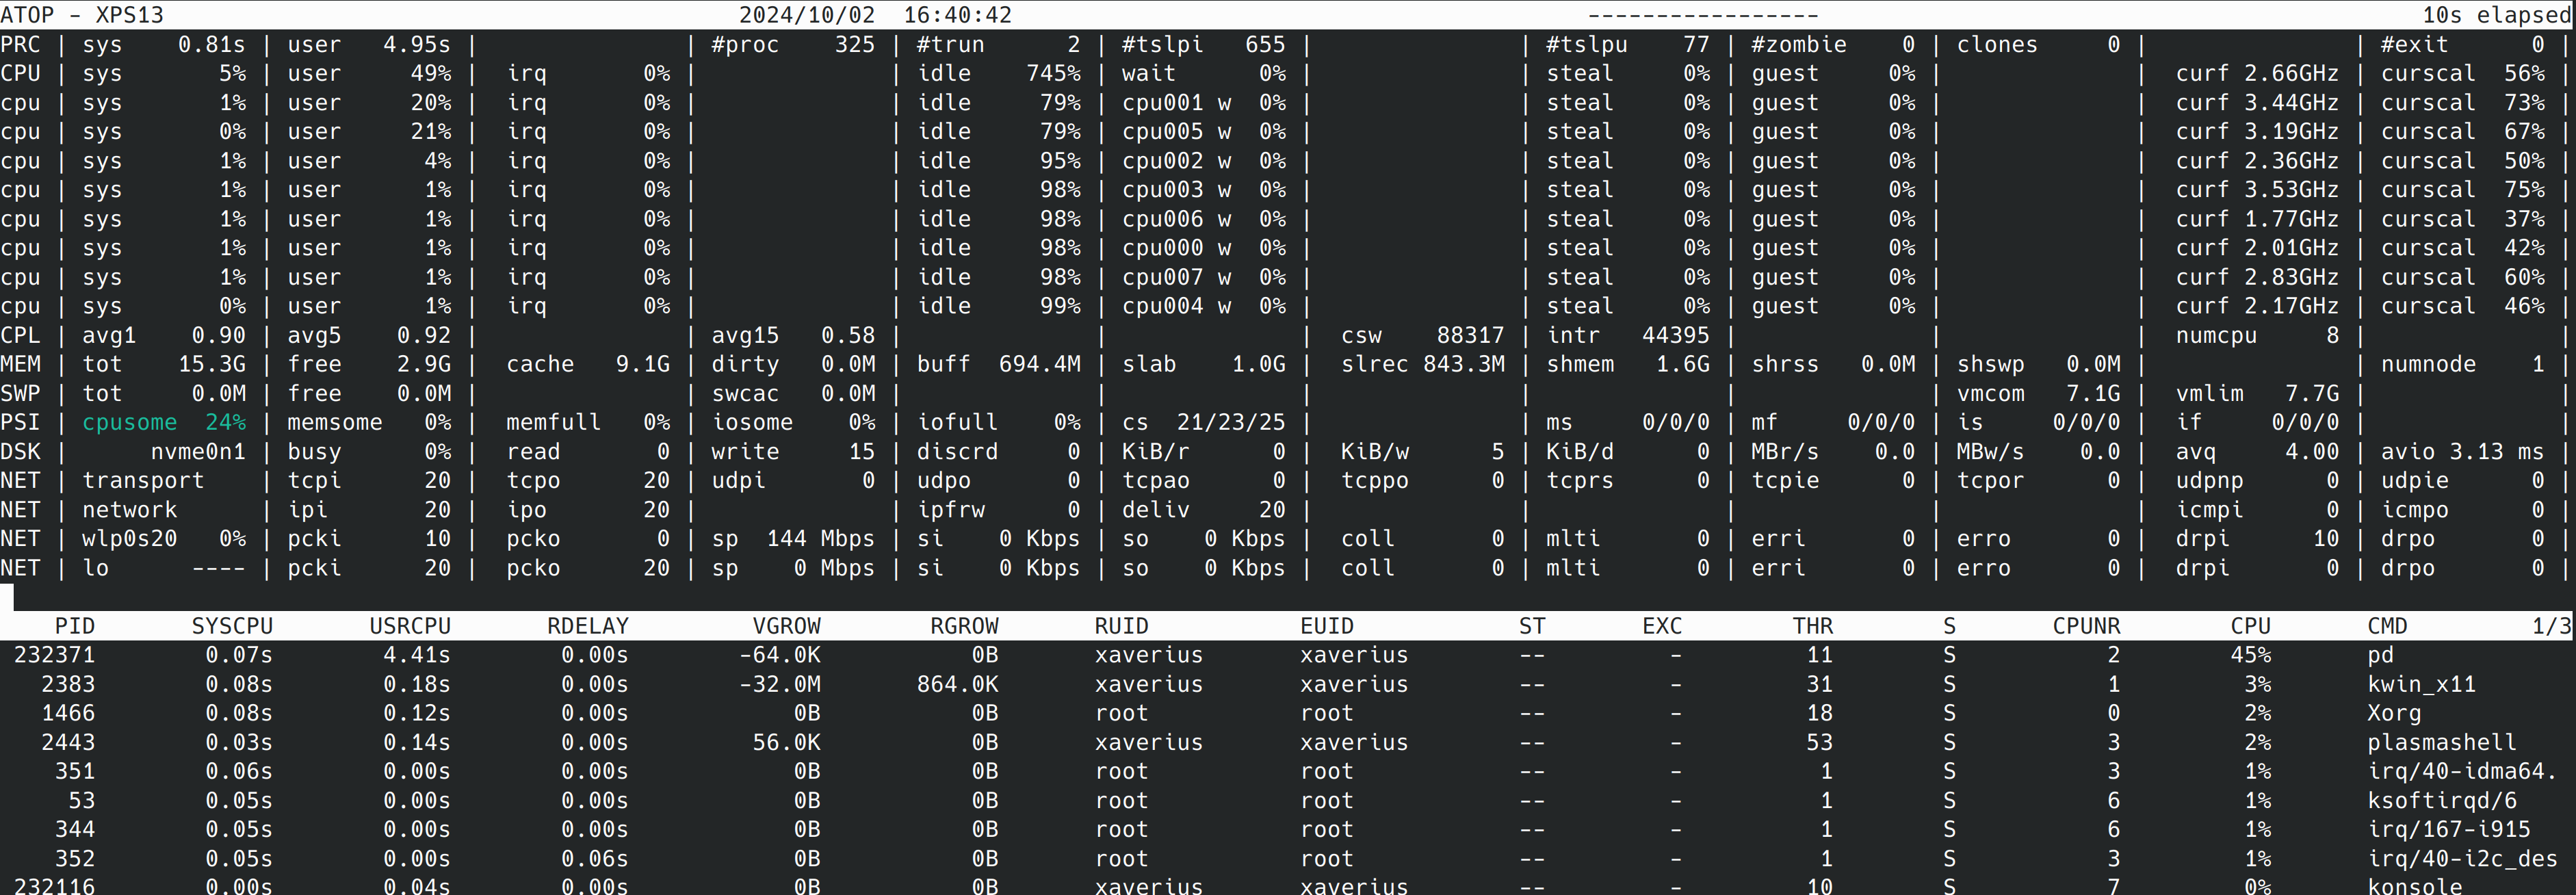Image resolution: width=2576 pixels, height=895 pixels.
Task: Click the deliv 20 network value
Action: click(1203, 510)
